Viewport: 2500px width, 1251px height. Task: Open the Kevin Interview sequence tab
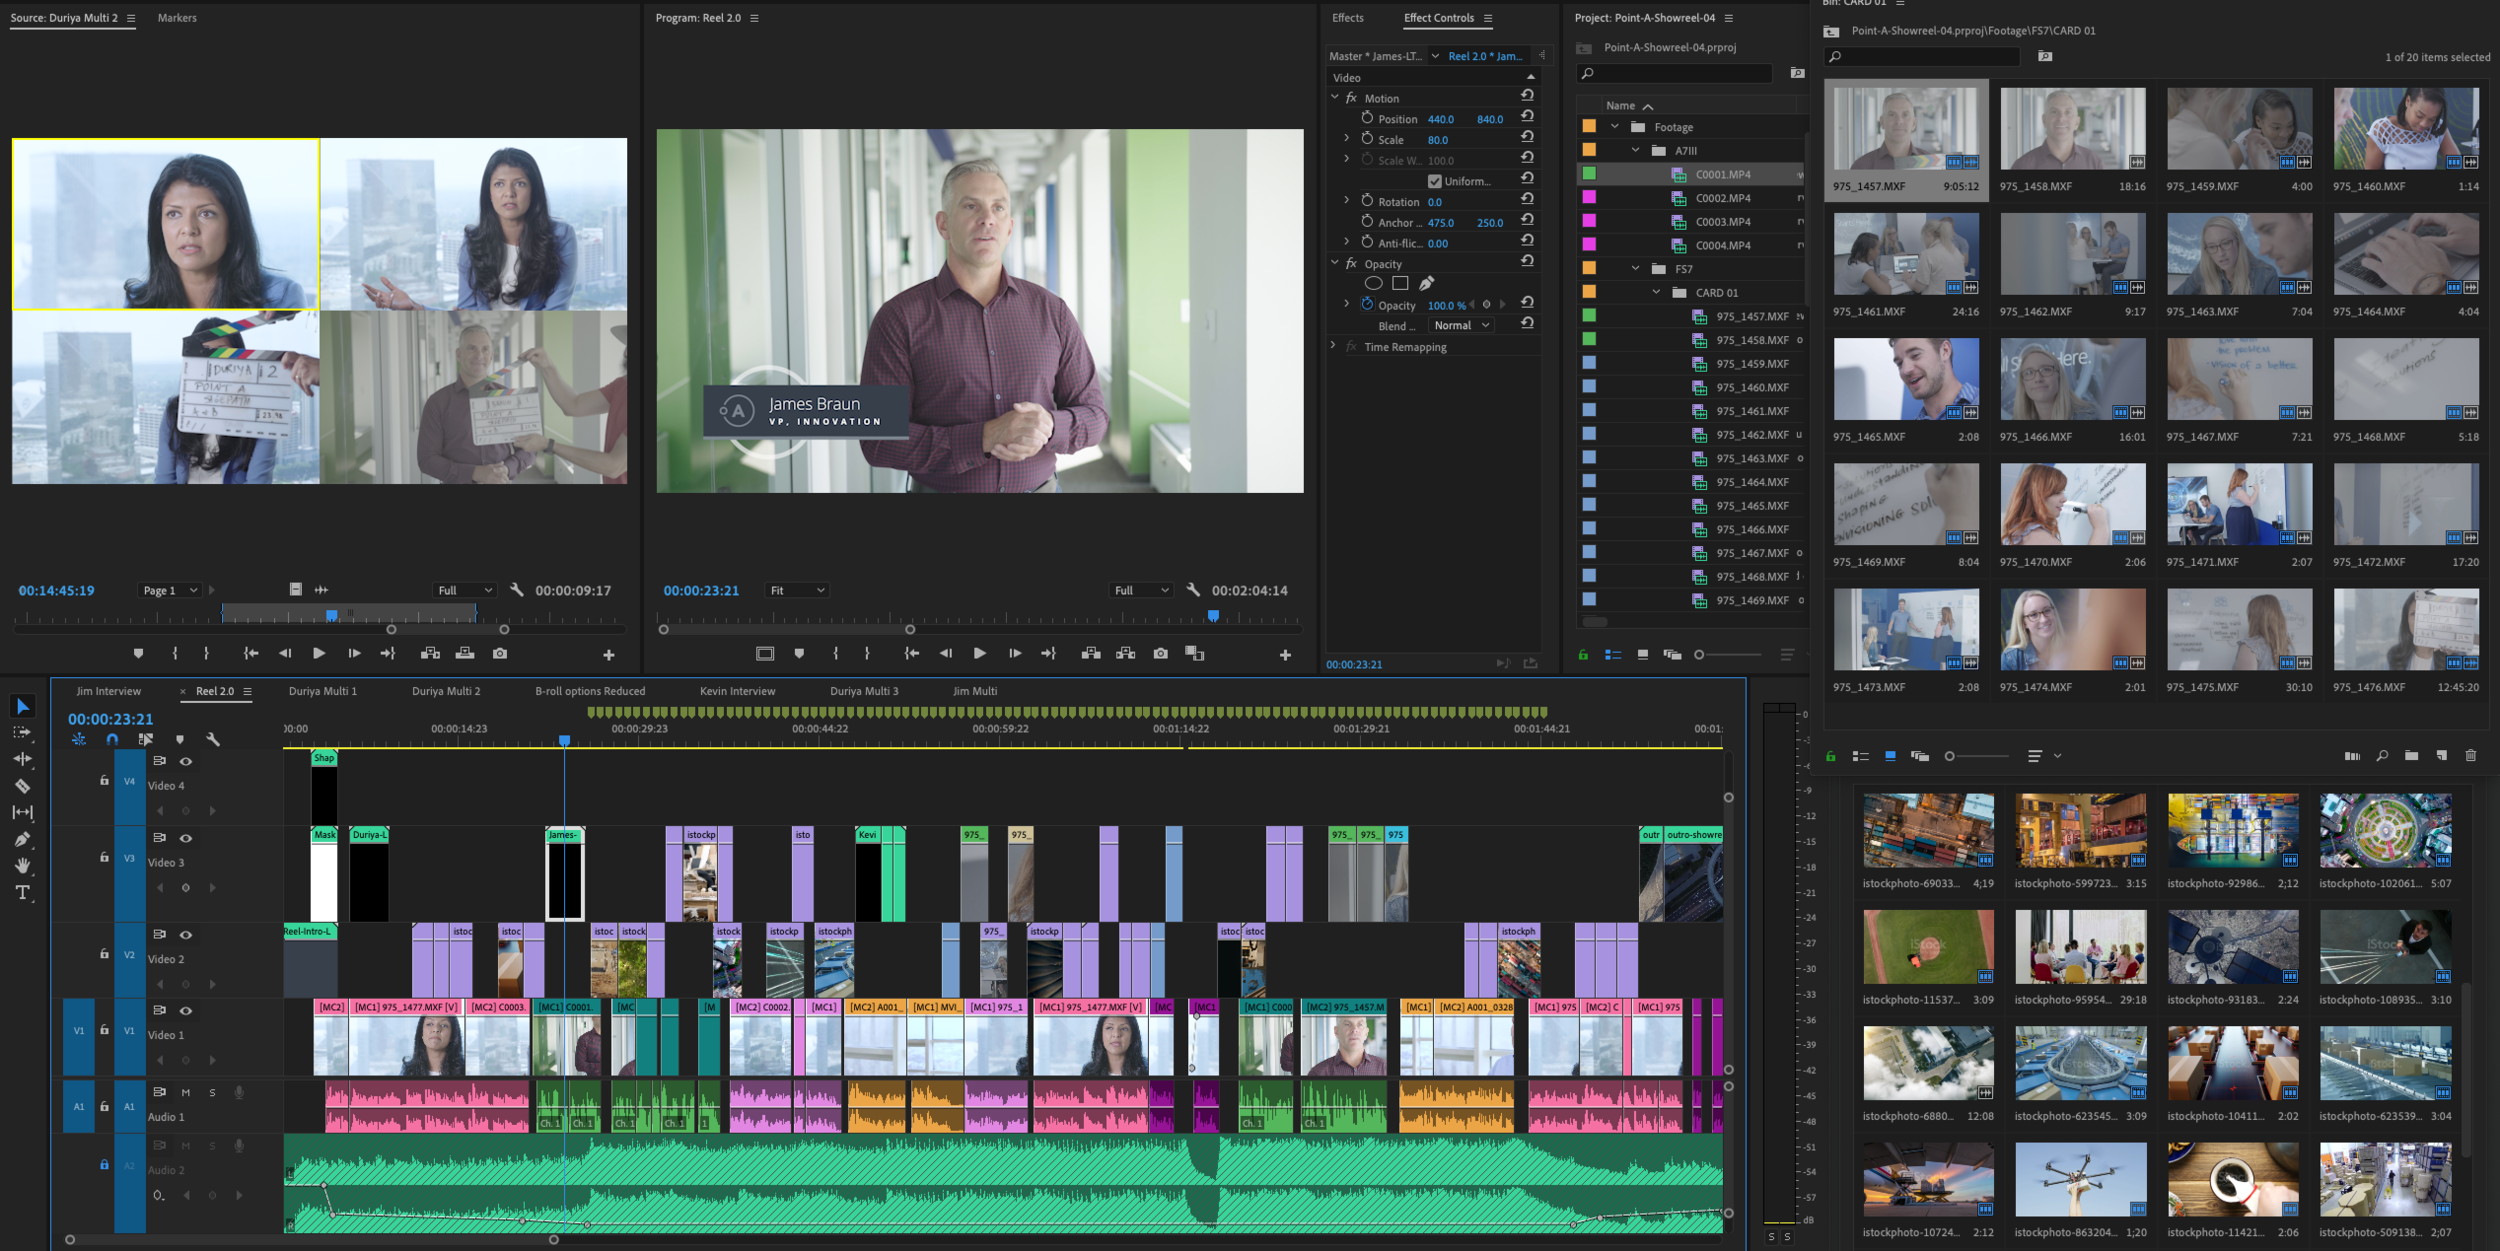(x=738, y=691)
